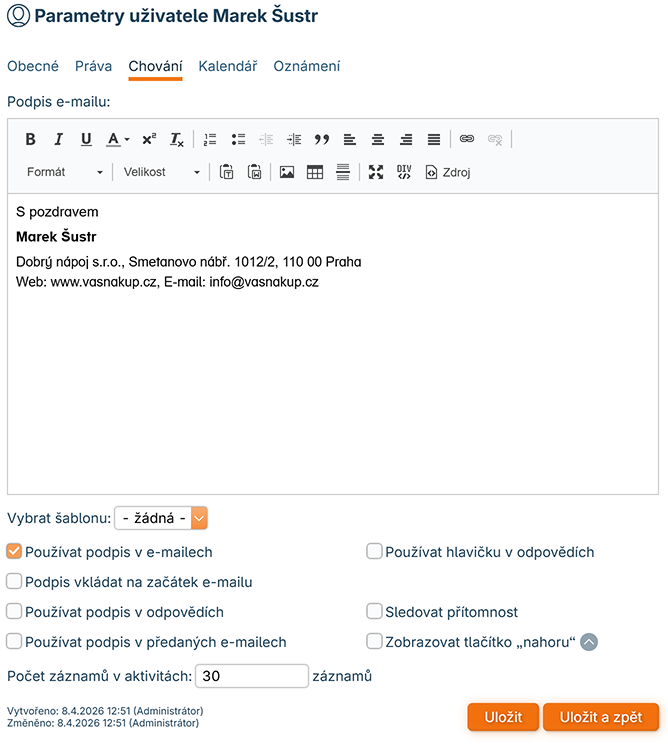Insert a block quote
Viewport: 668px width, 744px height.
(x=322, y=140)
